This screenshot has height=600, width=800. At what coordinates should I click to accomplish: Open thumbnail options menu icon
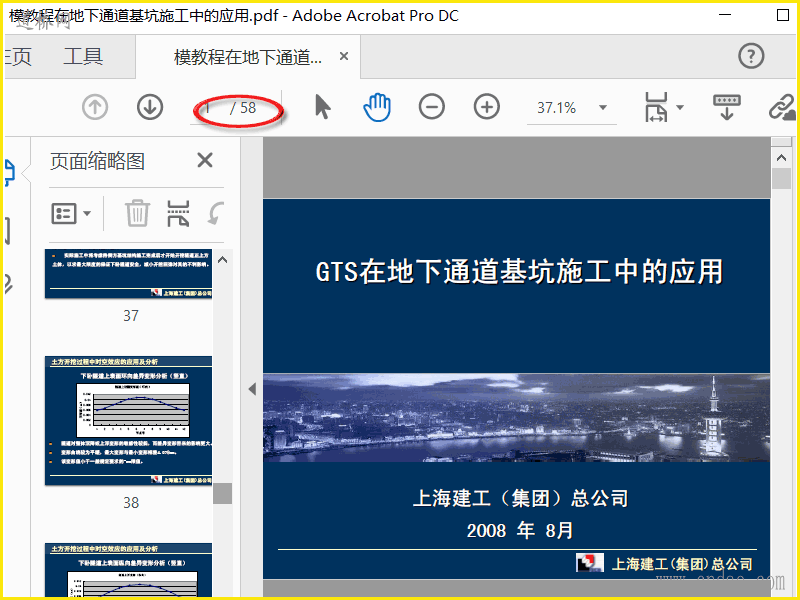(x=64, y=213)
